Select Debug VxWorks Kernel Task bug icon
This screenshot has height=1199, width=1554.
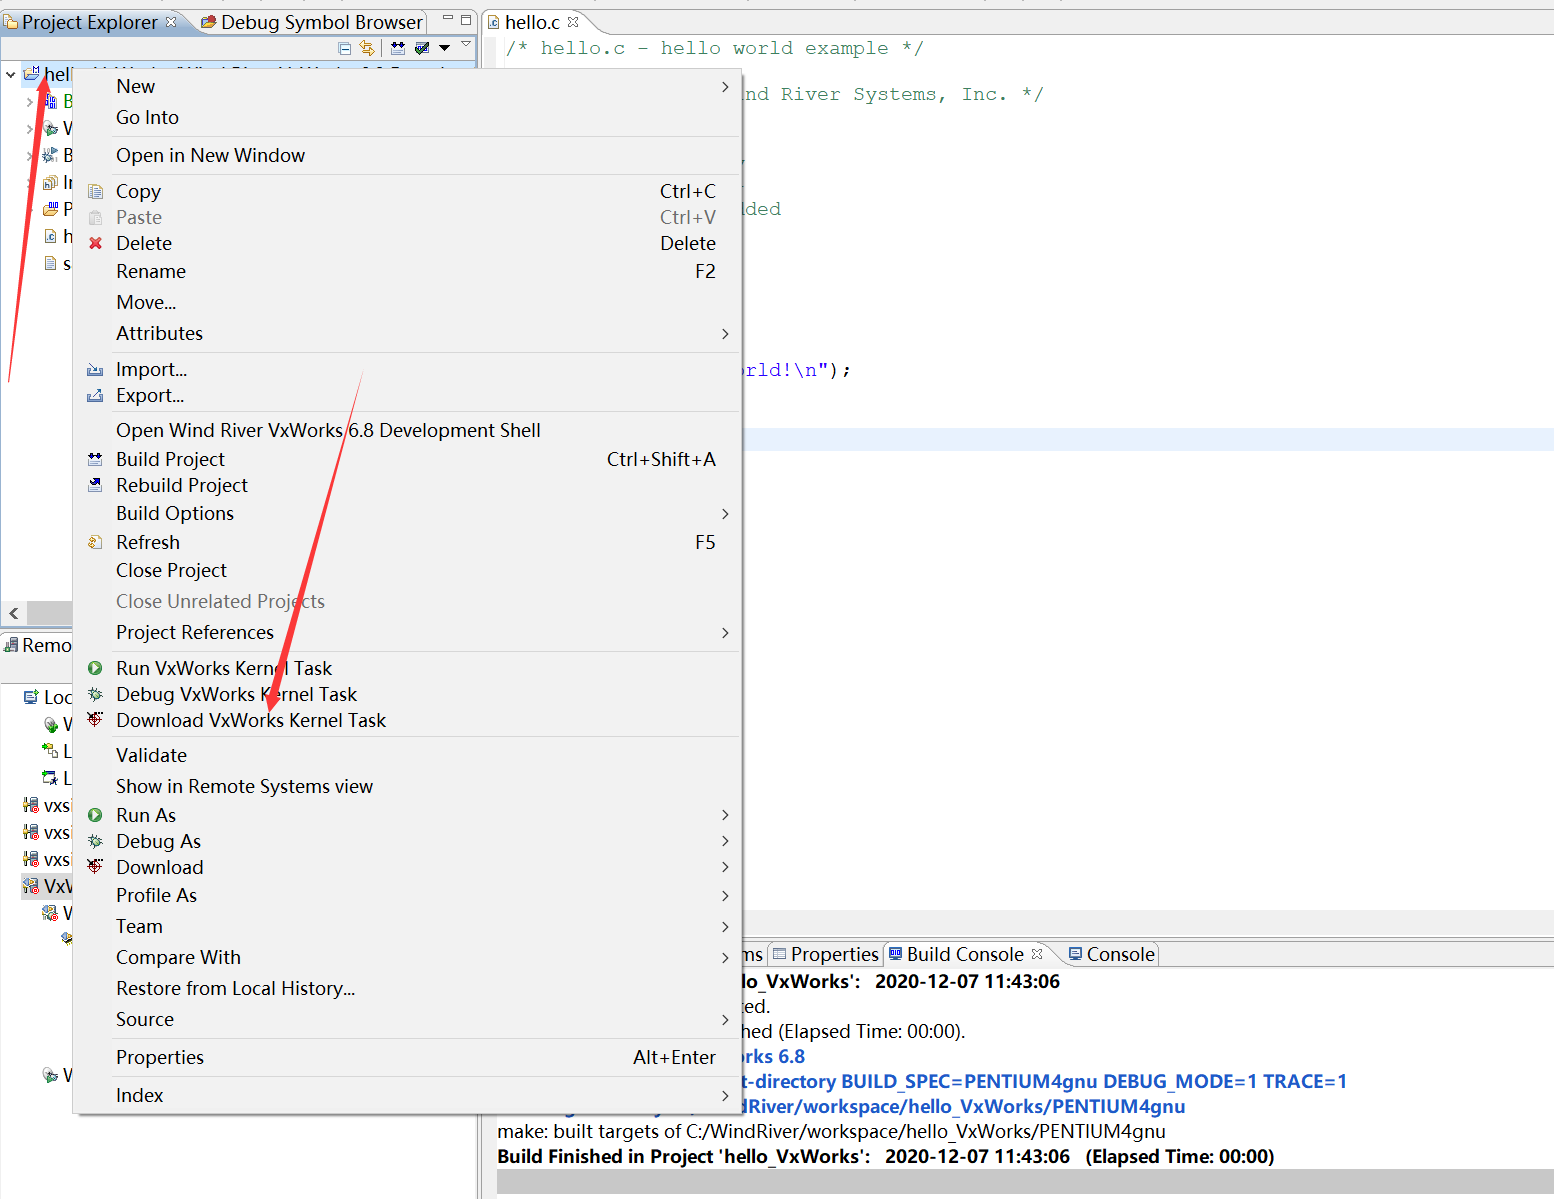(x=95, y=694)
